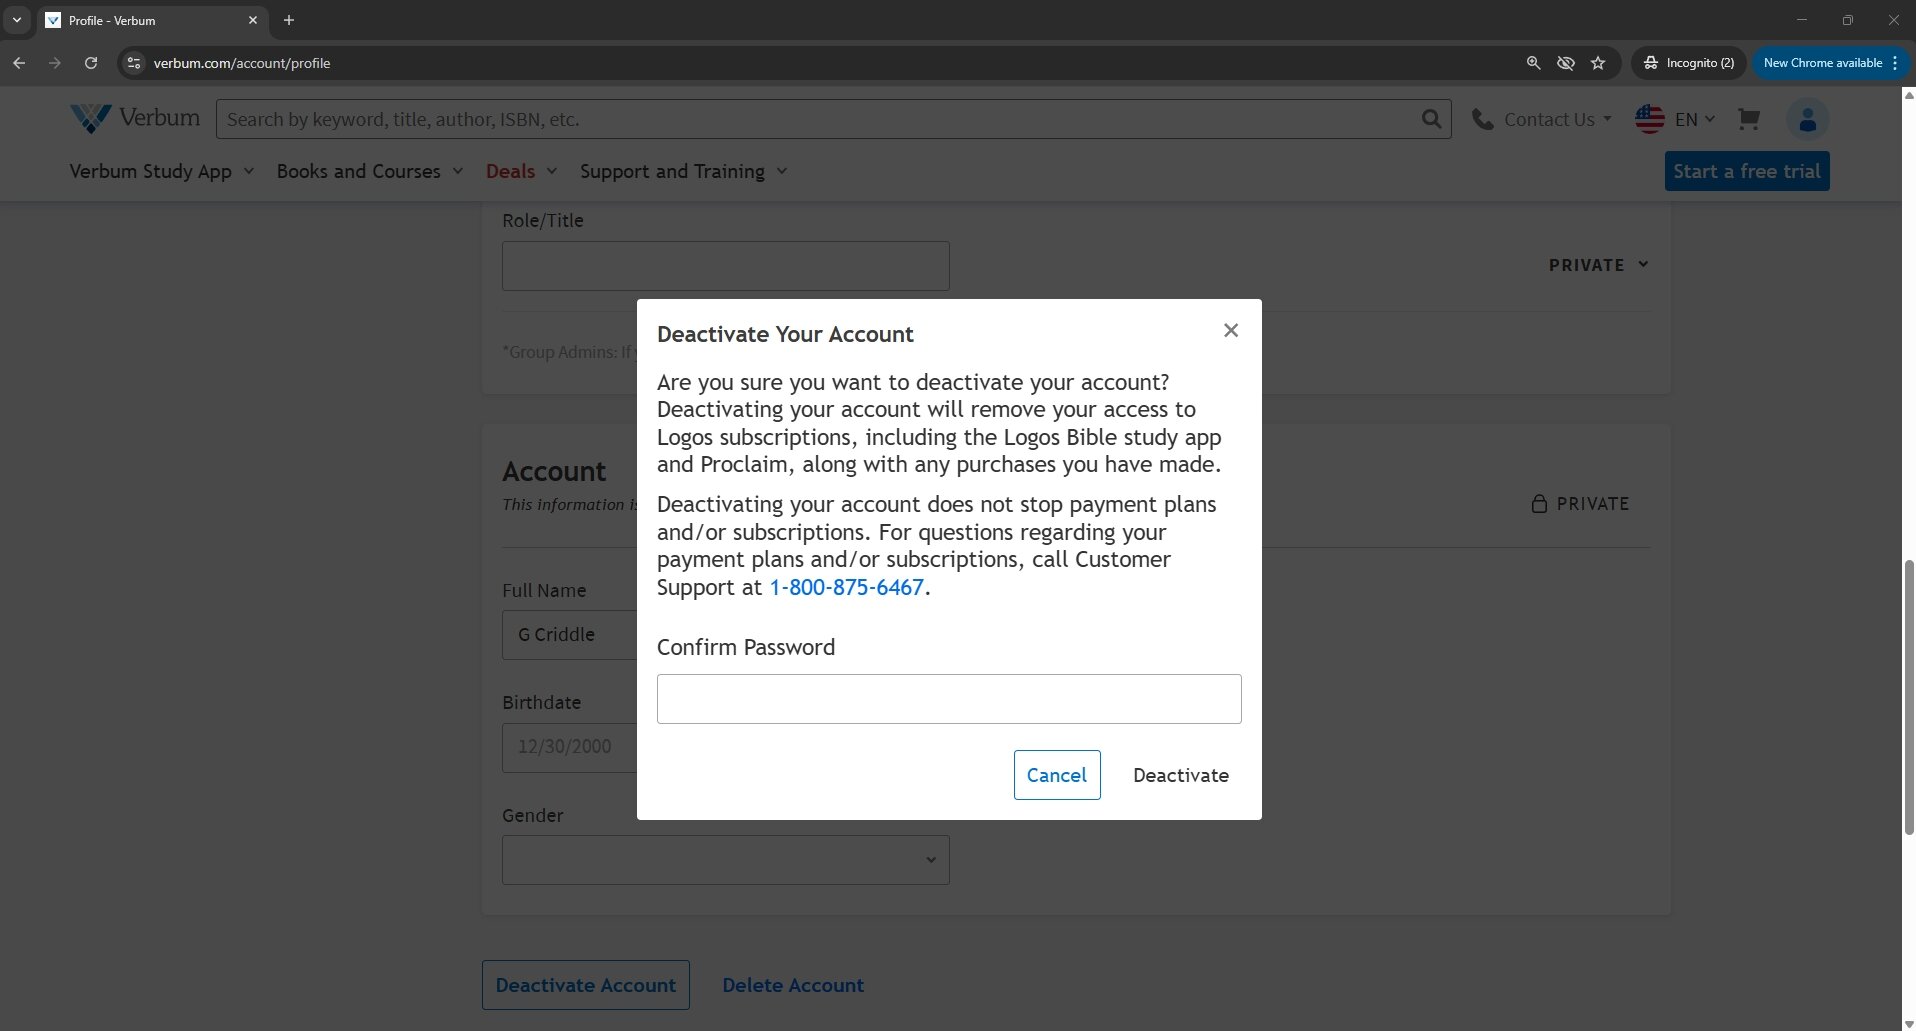Image resolution: width=1916 pixels, height=1031 pixels.
Task: Click the vertical page scrollbar thumb
Action: (1908, 697)
